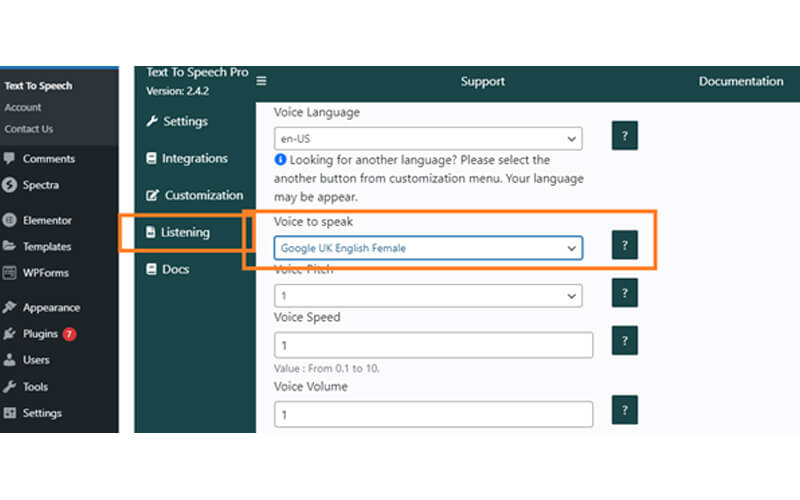Open the Support link
This screenshot has width=800, height=500.
pyautogui.click(x=483, y=82)
